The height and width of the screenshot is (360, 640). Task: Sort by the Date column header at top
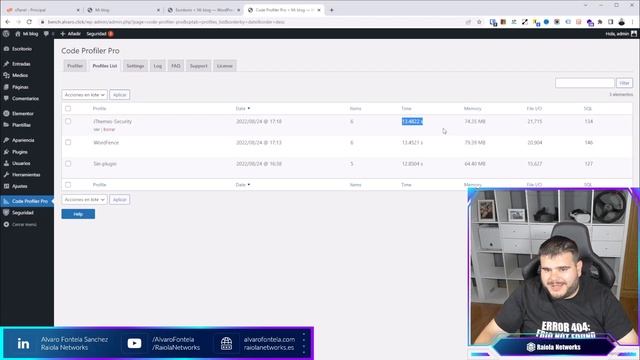point(242,109)
